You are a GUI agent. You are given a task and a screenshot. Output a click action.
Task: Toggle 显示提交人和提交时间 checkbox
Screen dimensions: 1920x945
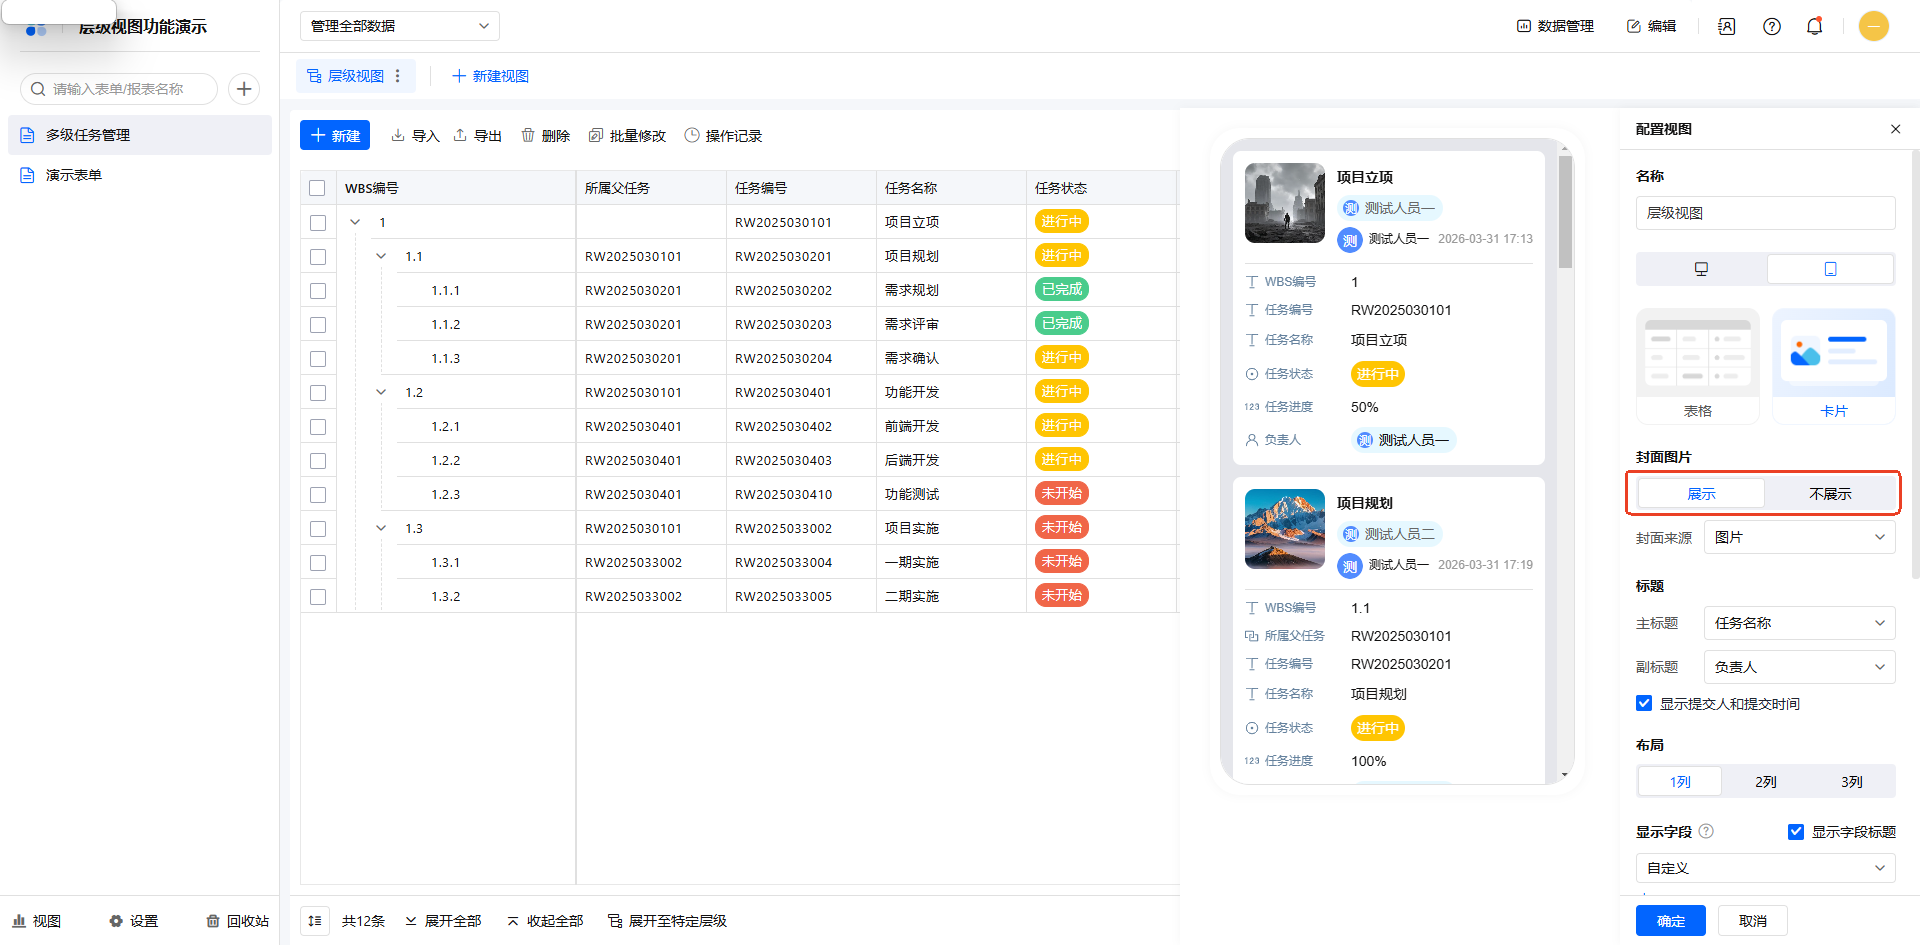[1644, 704]
